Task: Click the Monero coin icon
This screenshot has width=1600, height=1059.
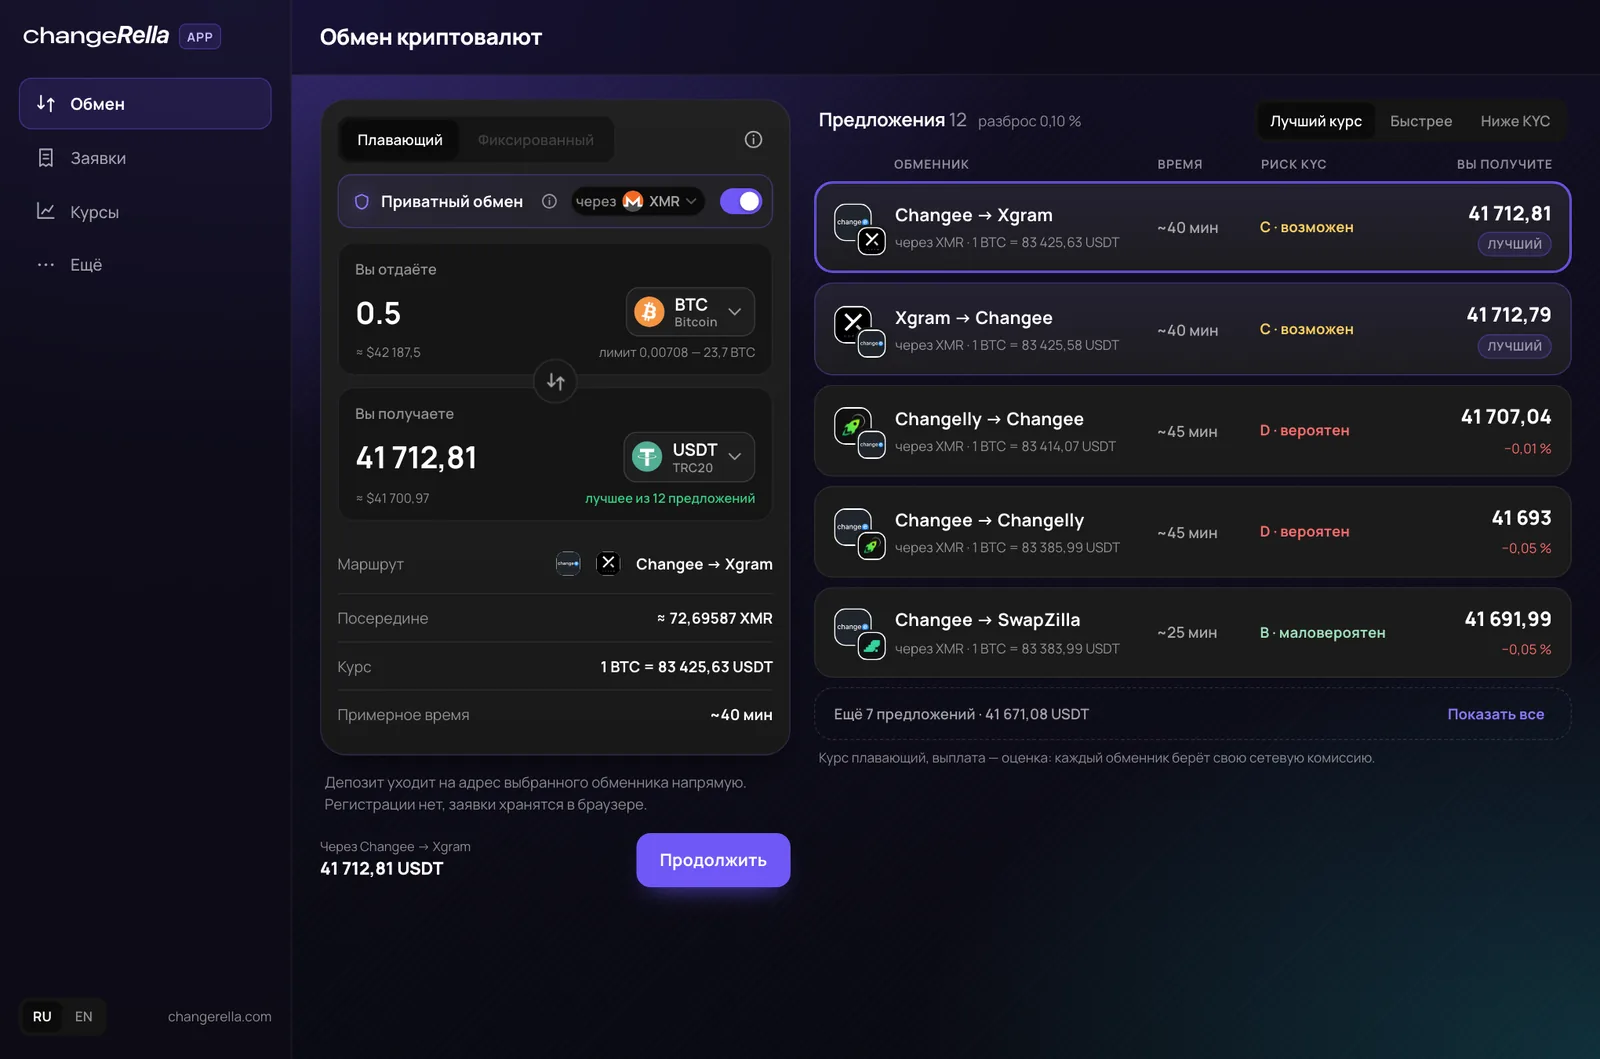Action: 633,201
